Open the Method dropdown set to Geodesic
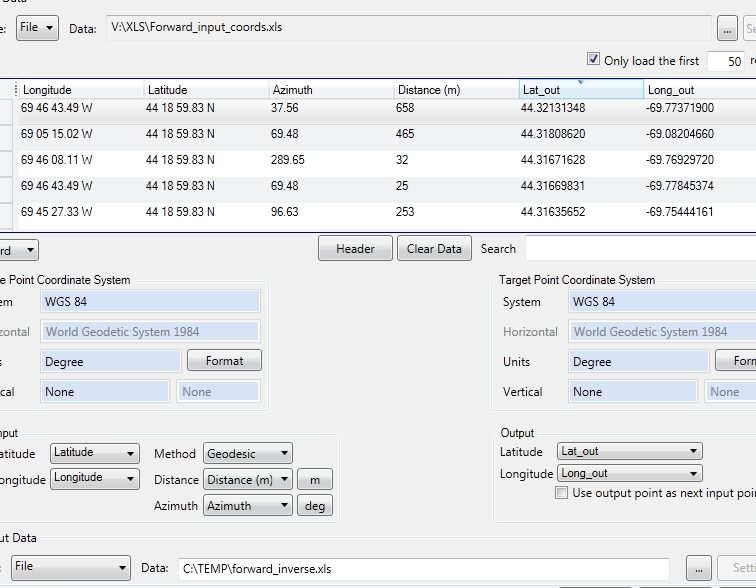The width and height of the screenshot is (756, 588). coord(248,453)
